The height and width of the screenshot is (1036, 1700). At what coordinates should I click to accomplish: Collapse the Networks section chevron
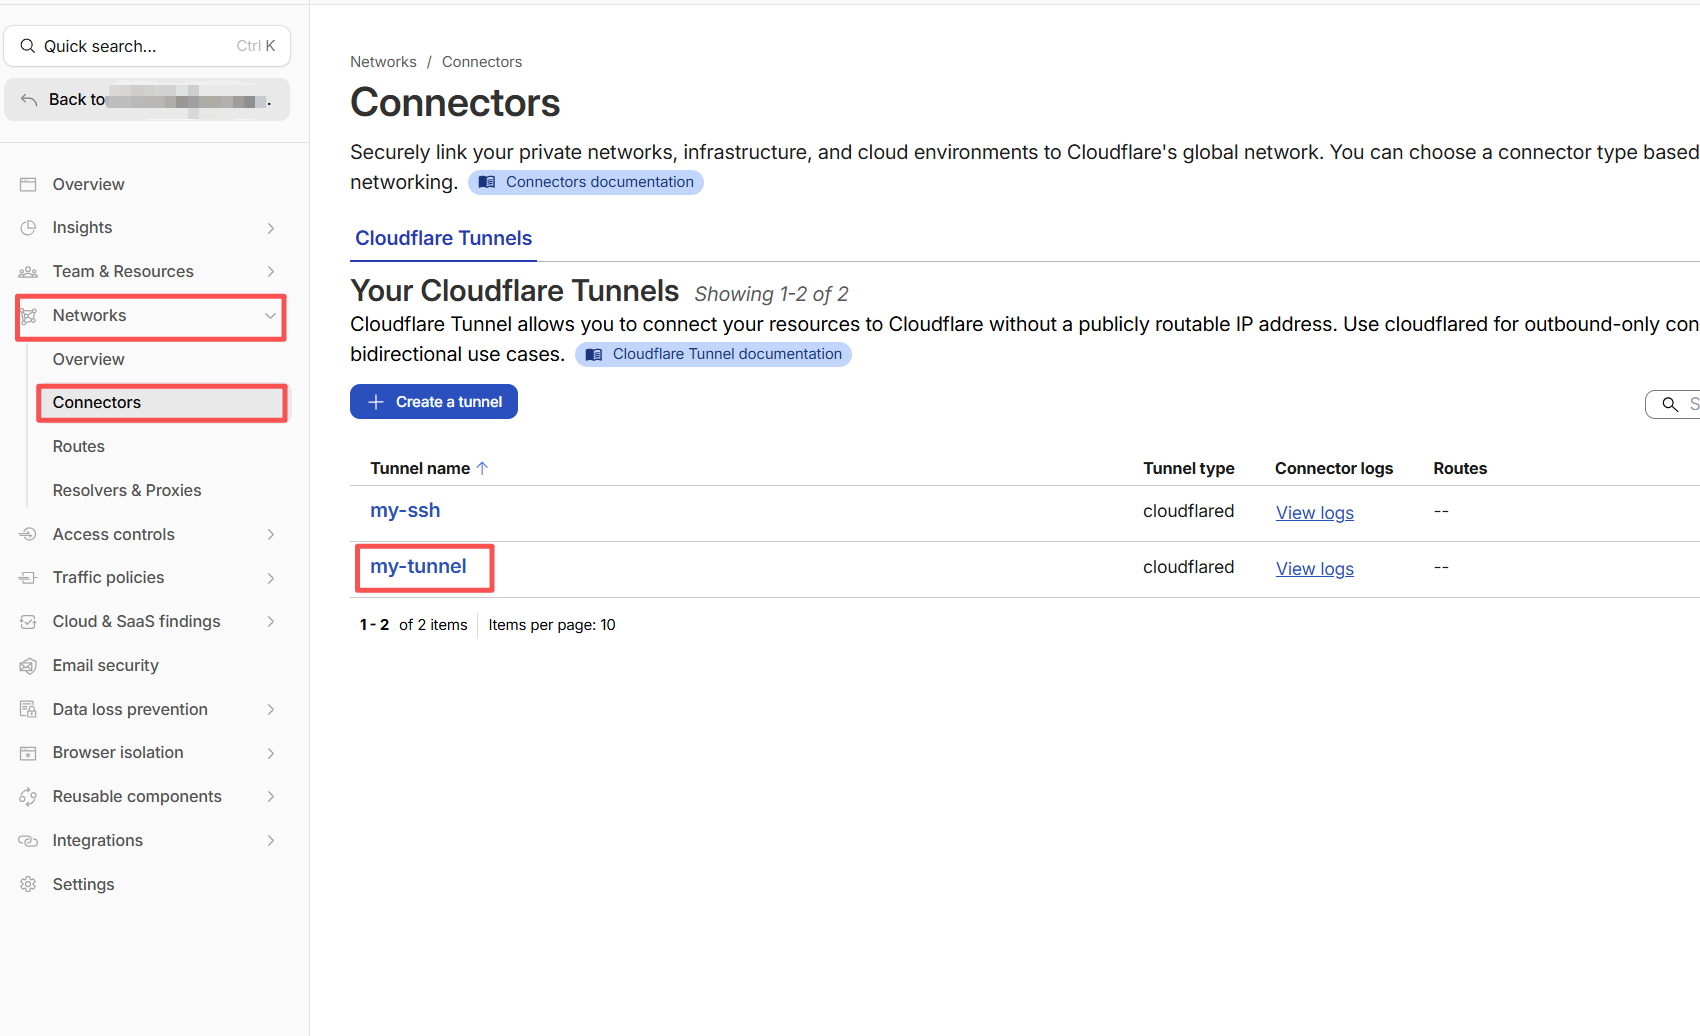pos(270,316)
